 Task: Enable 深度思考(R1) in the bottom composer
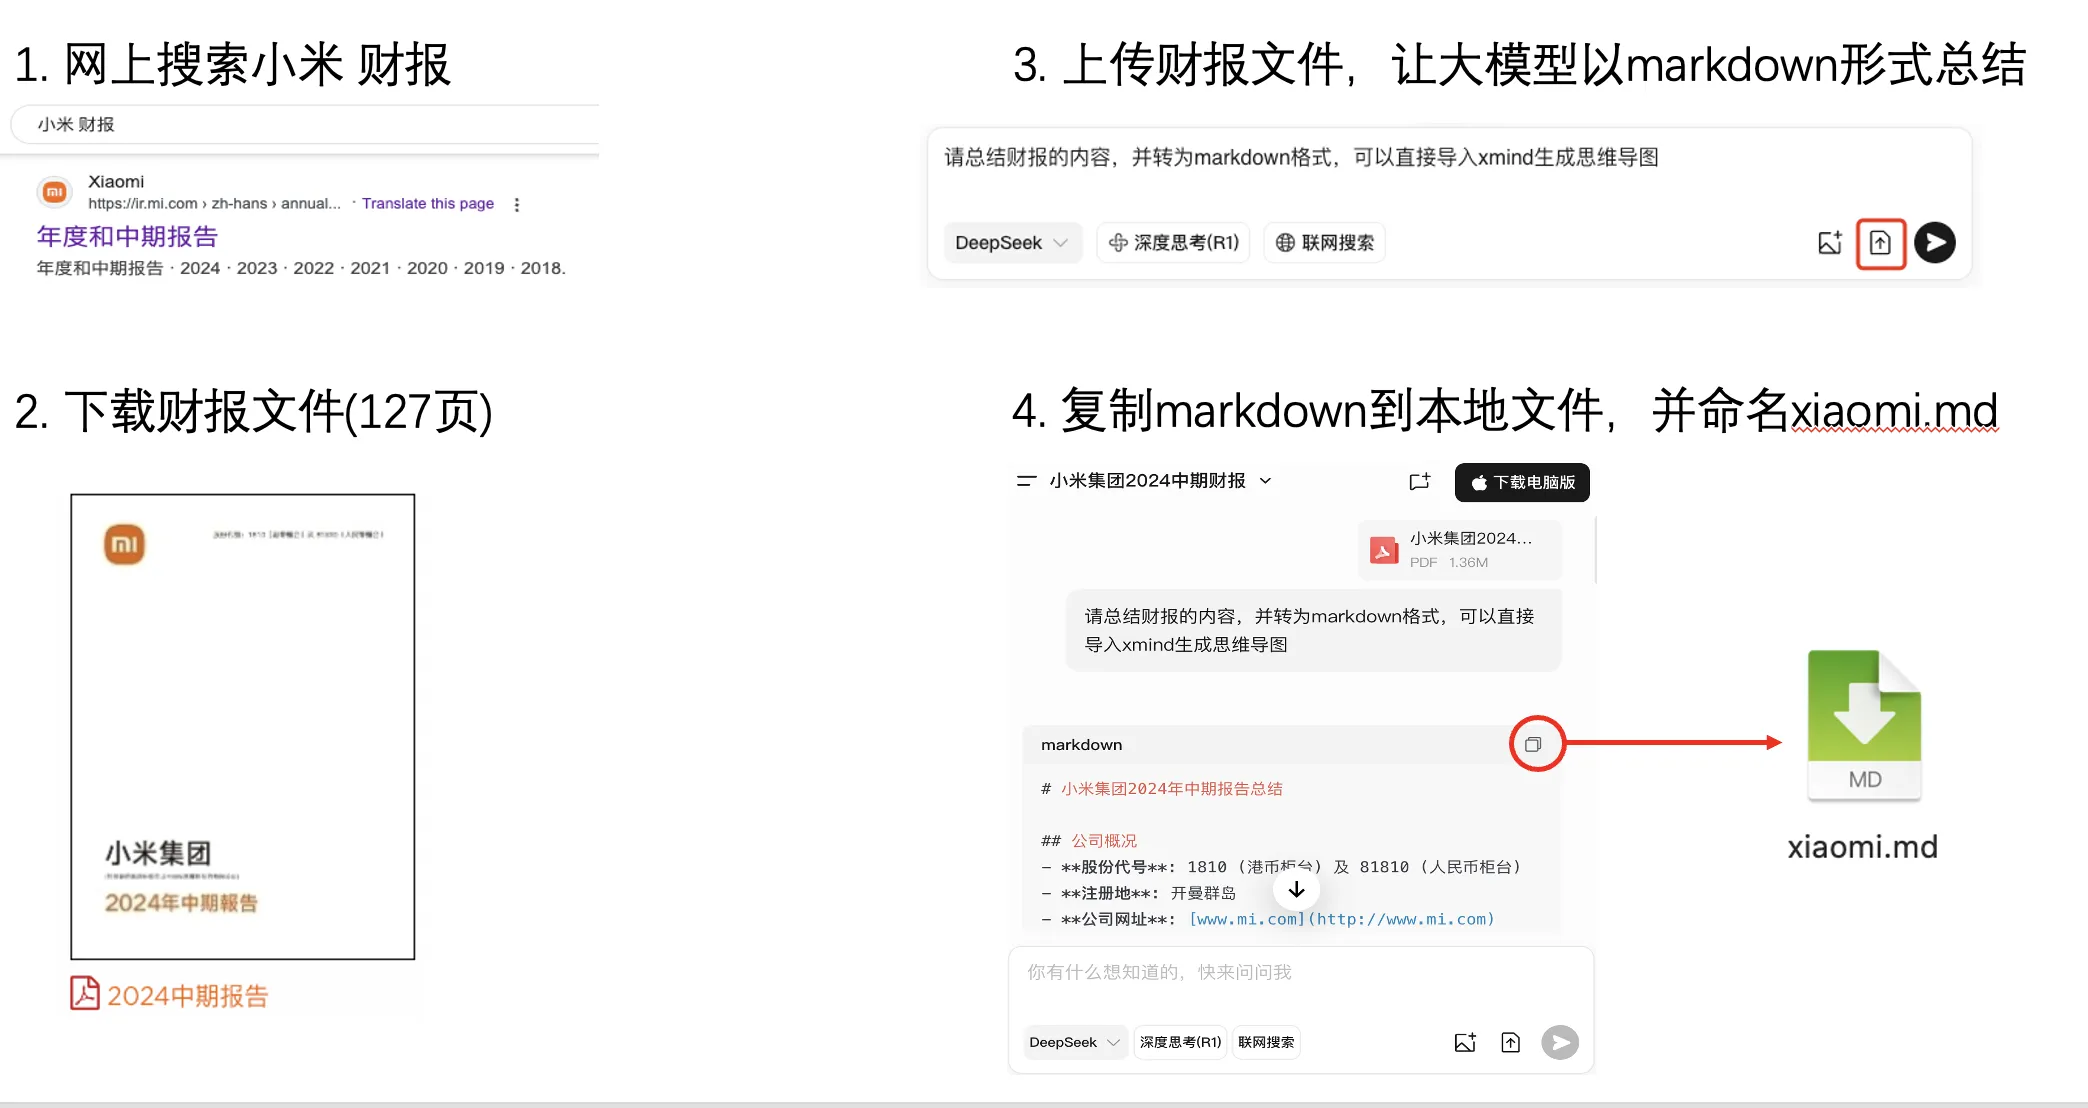1180,1042
